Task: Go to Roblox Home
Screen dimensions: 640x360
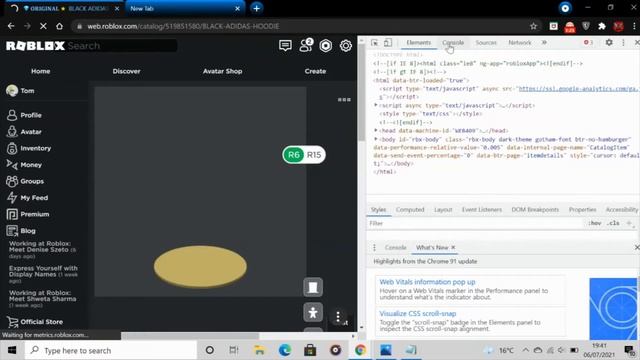Action: [40, 71]
